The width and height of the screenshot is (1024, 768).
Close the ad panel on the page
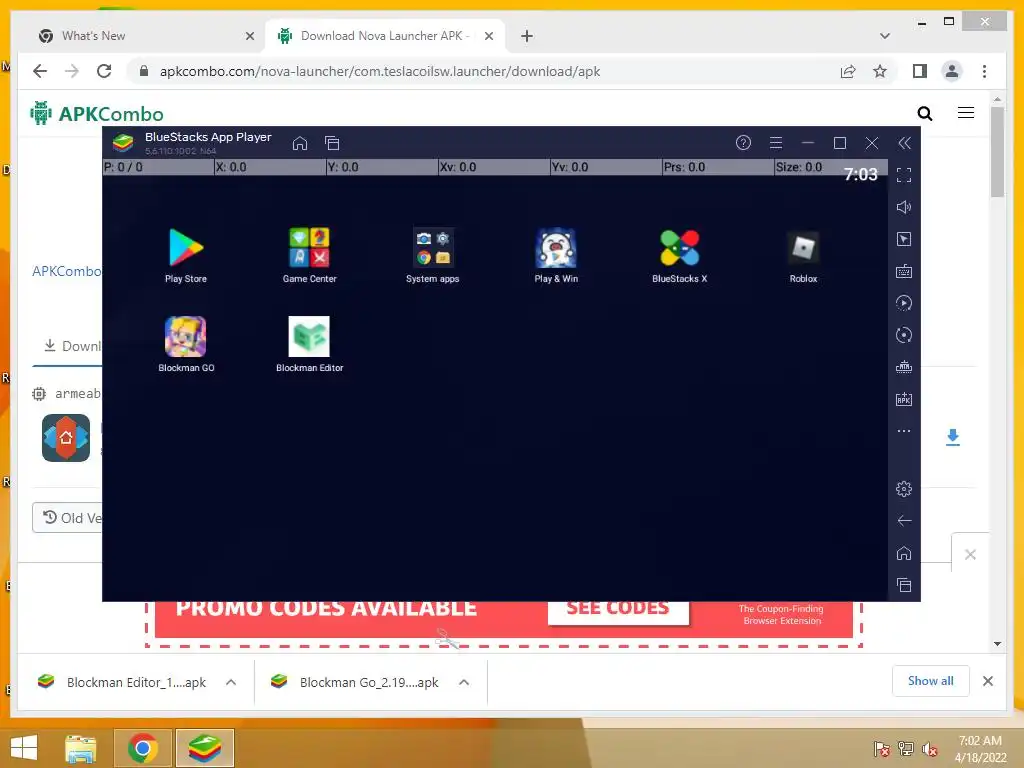coord(970,554)
